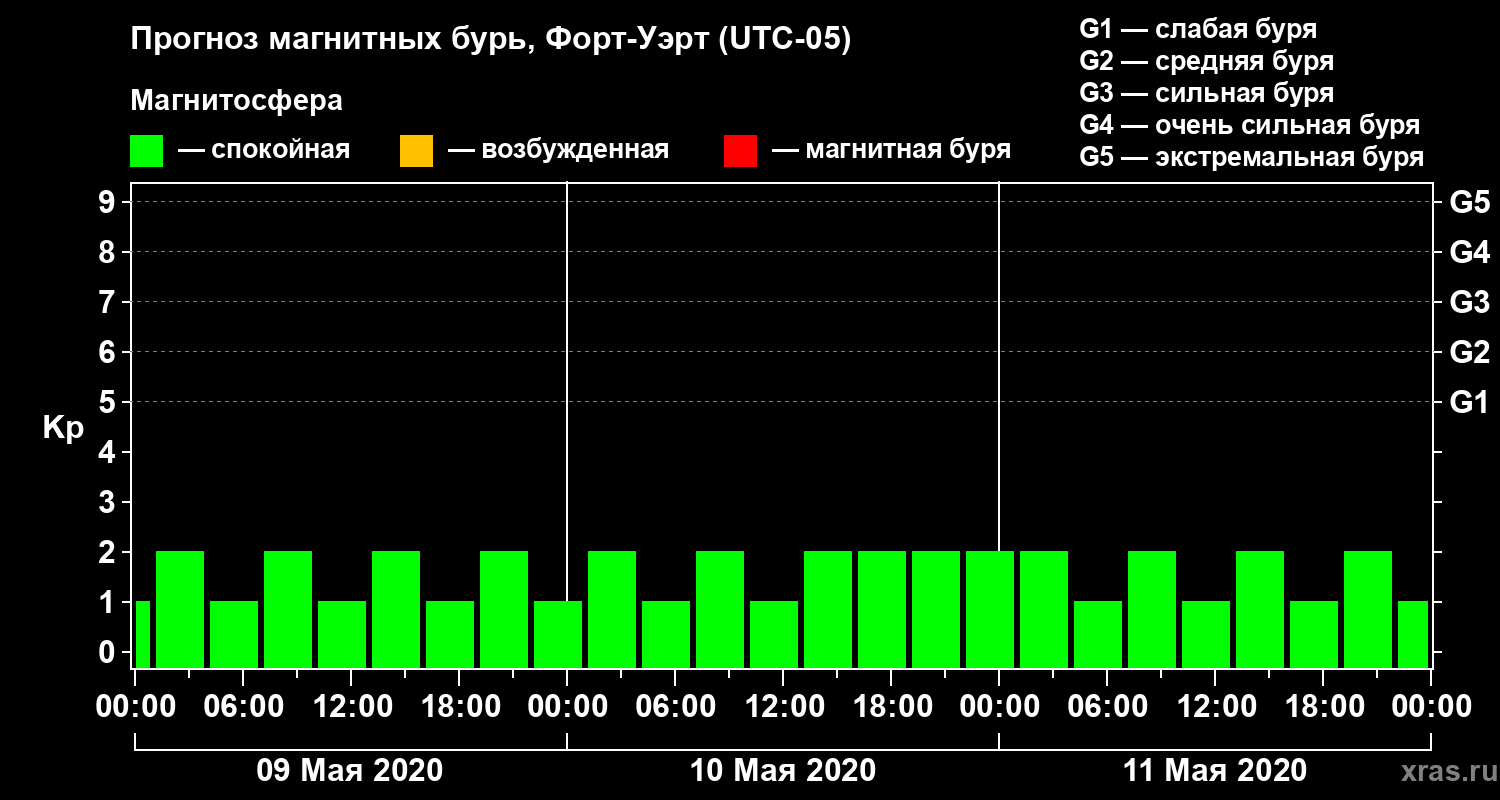Click the 'G2' label on the right axis
The width and height of the screenshot is (1500, 800).
[1469, 352]
